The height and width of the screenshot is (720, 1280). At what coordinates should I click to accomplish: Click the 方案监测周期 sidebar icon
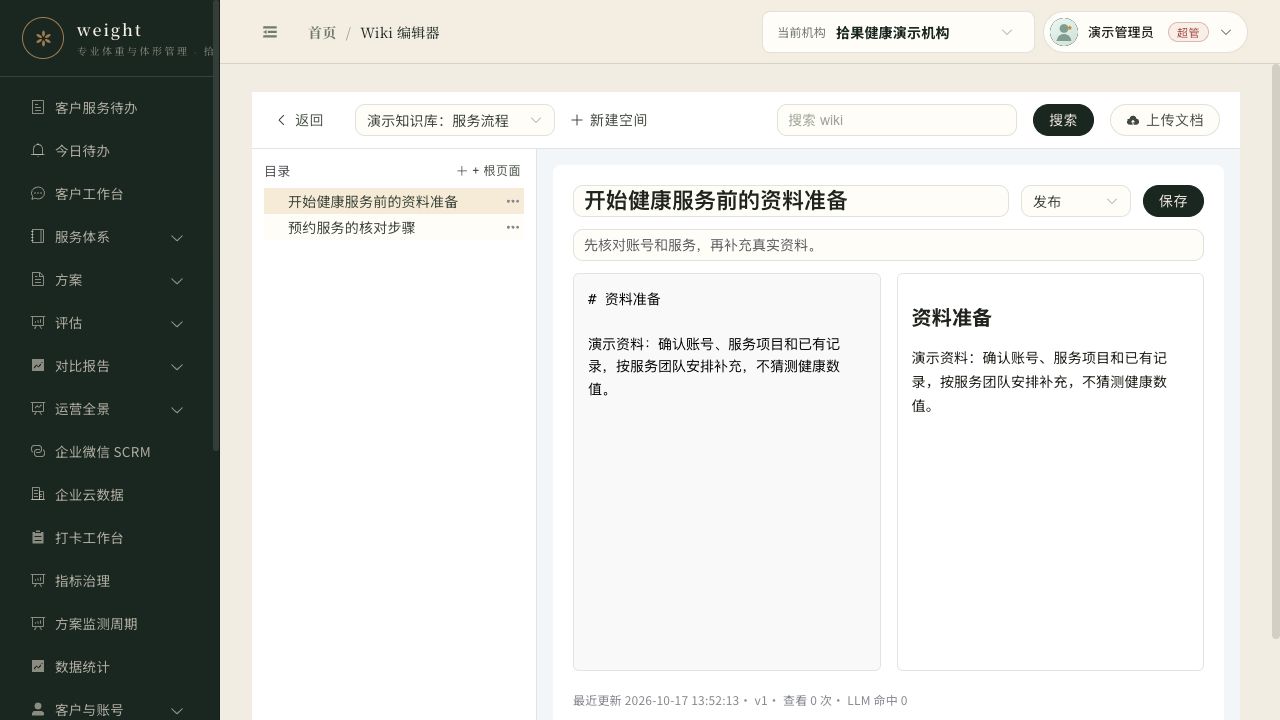coord(38,623)
